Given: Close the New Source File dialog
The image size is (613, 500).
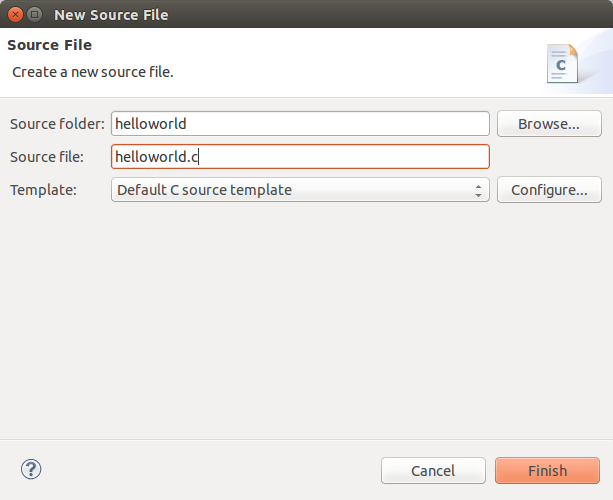Looking at the screenshot, I should point(15,15).
